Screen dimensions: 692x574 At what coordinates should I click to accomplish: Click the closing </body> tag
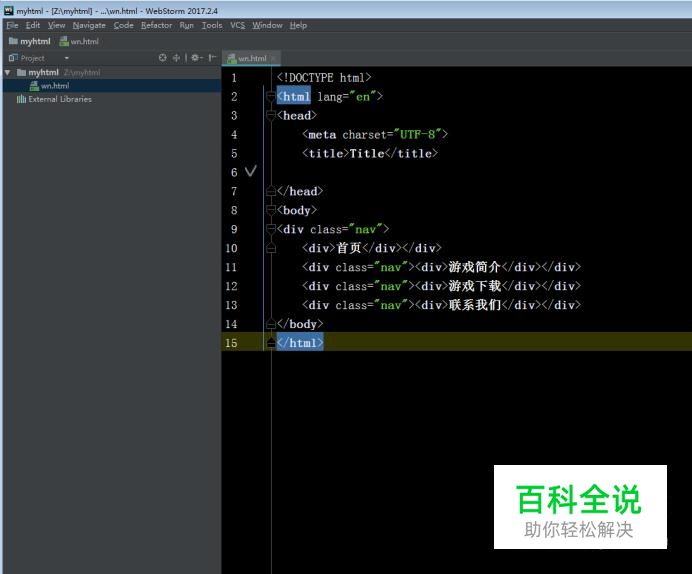[x=300, y=324]
